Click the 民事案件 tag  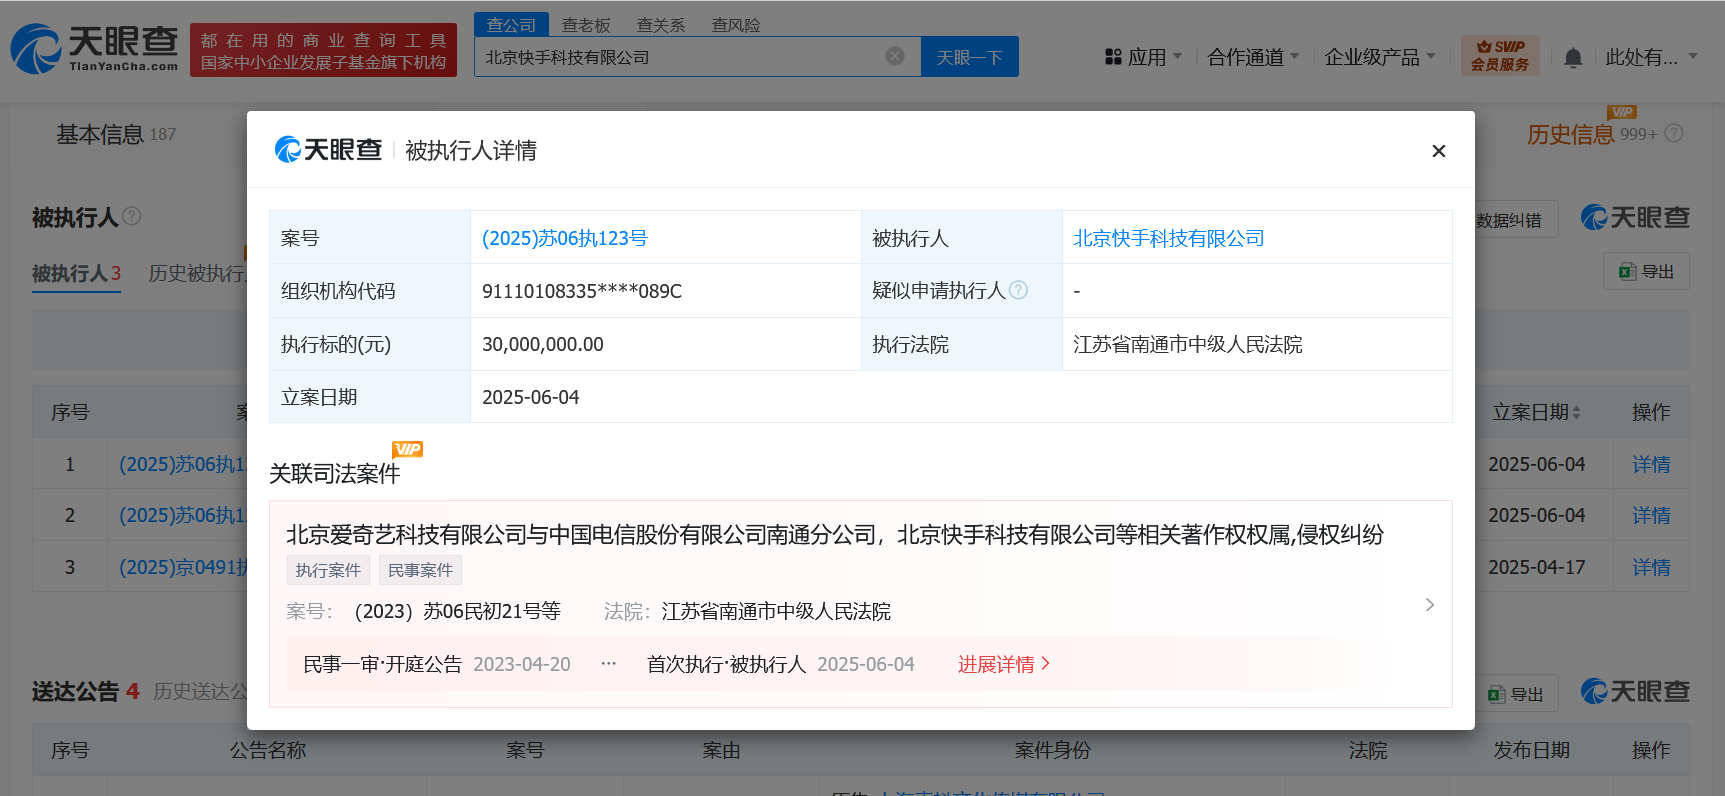click(420, 570)
